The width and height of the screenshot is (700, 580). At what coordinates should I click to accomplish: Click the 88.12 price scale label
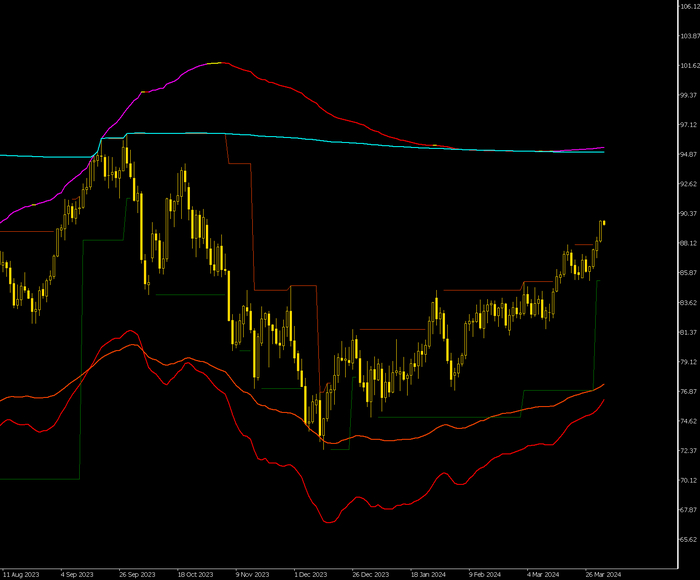tap(690, 243)
